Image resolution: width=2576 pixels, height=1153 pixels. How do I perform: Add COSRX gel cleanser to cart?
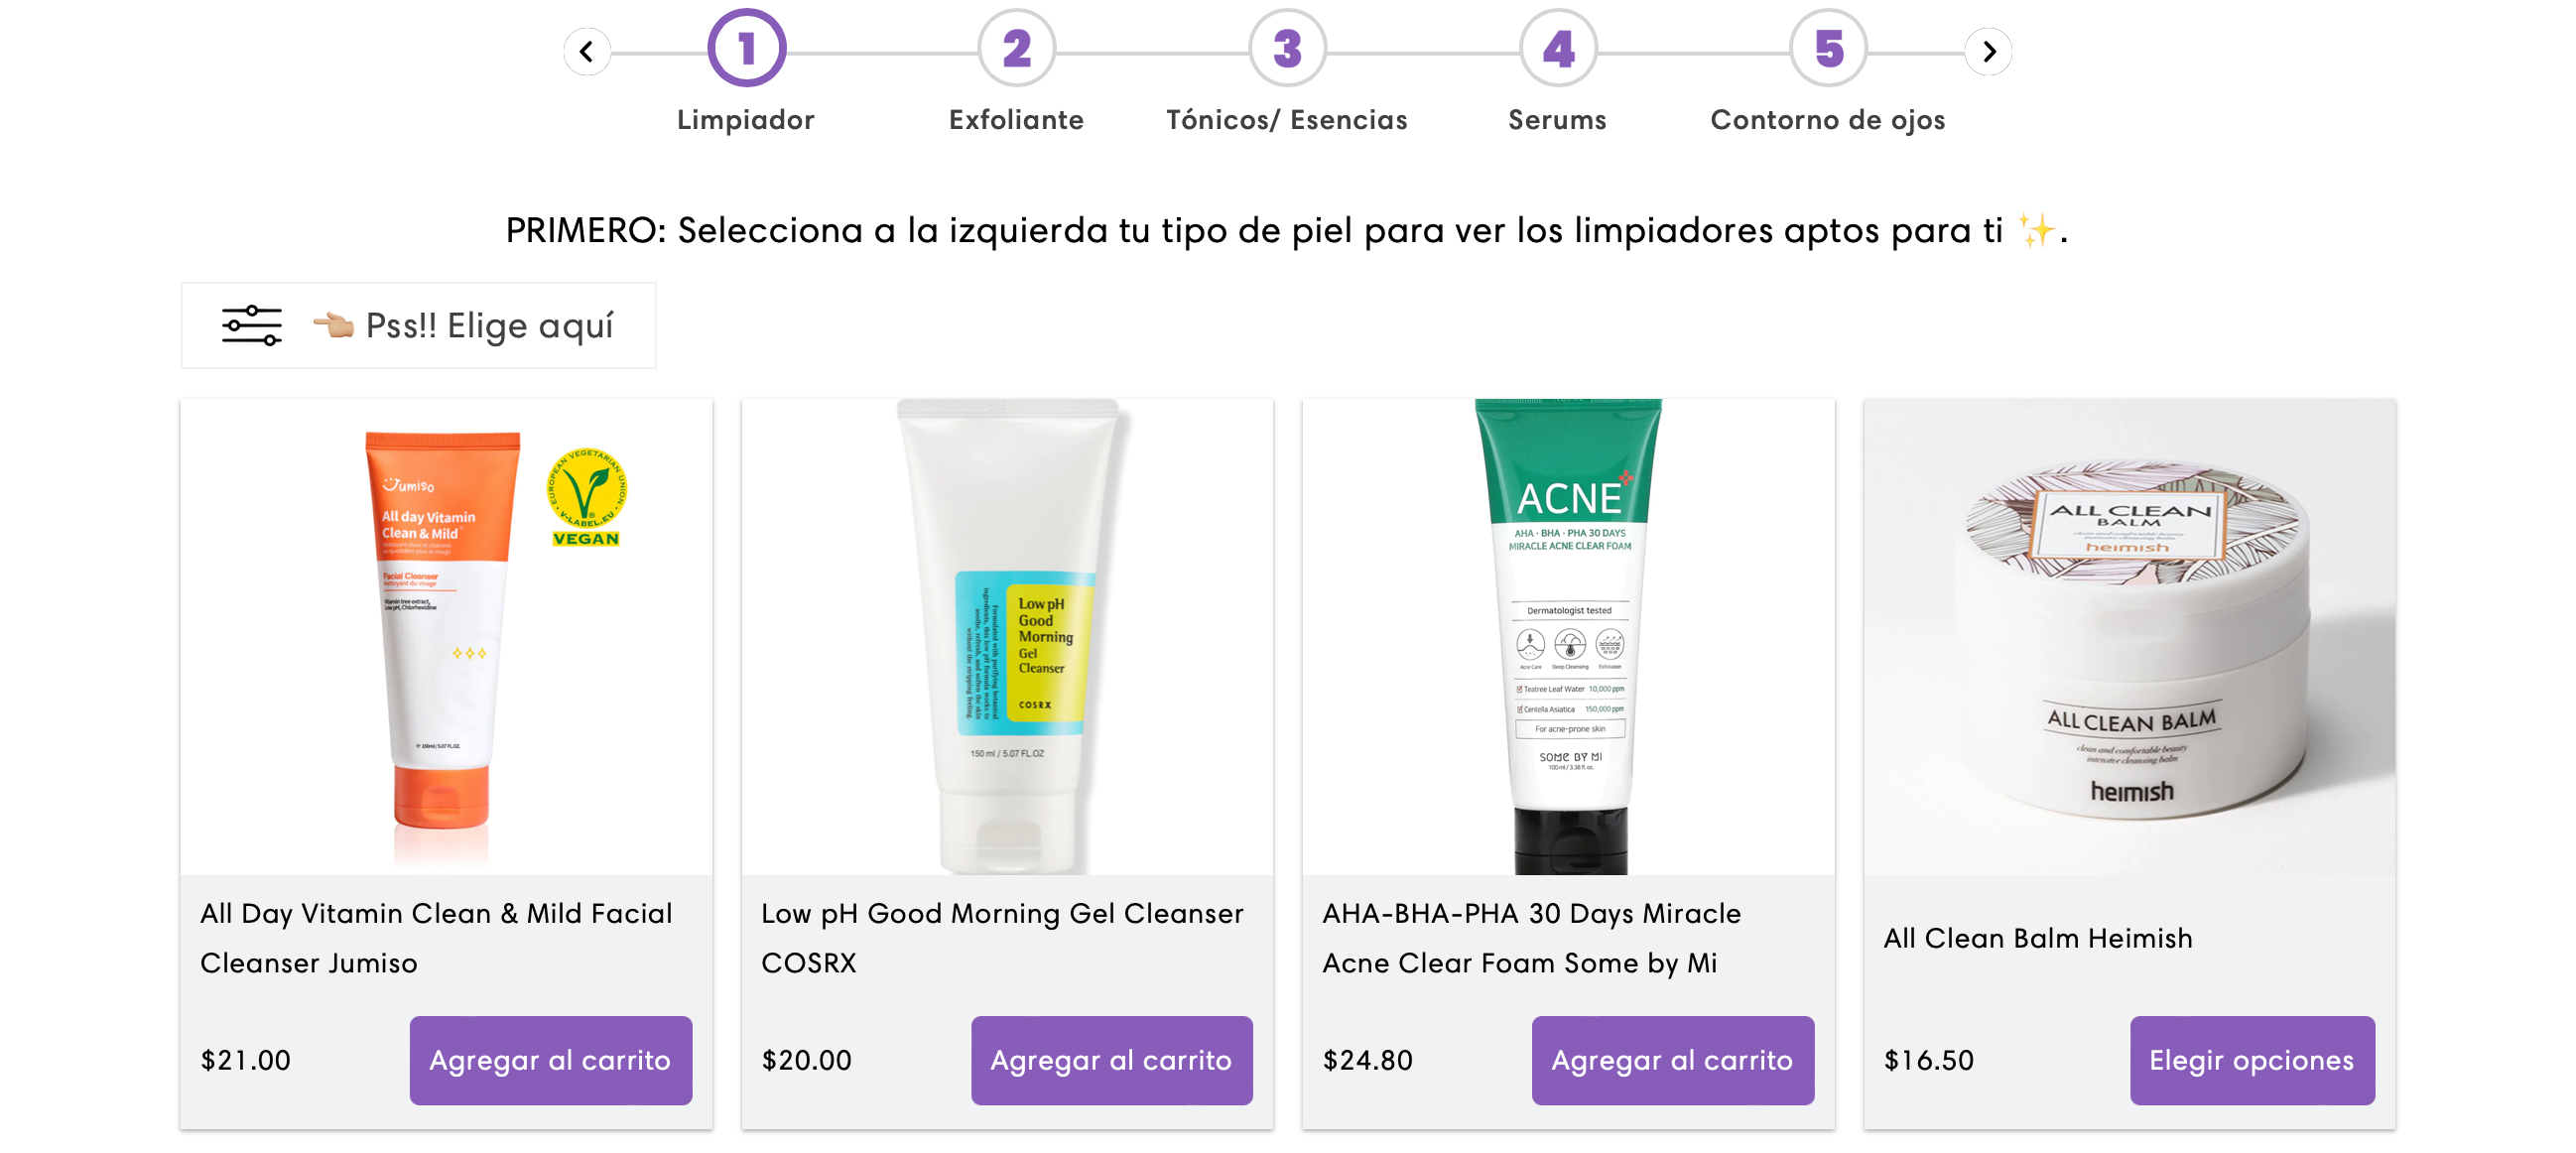[1111, 1059]
